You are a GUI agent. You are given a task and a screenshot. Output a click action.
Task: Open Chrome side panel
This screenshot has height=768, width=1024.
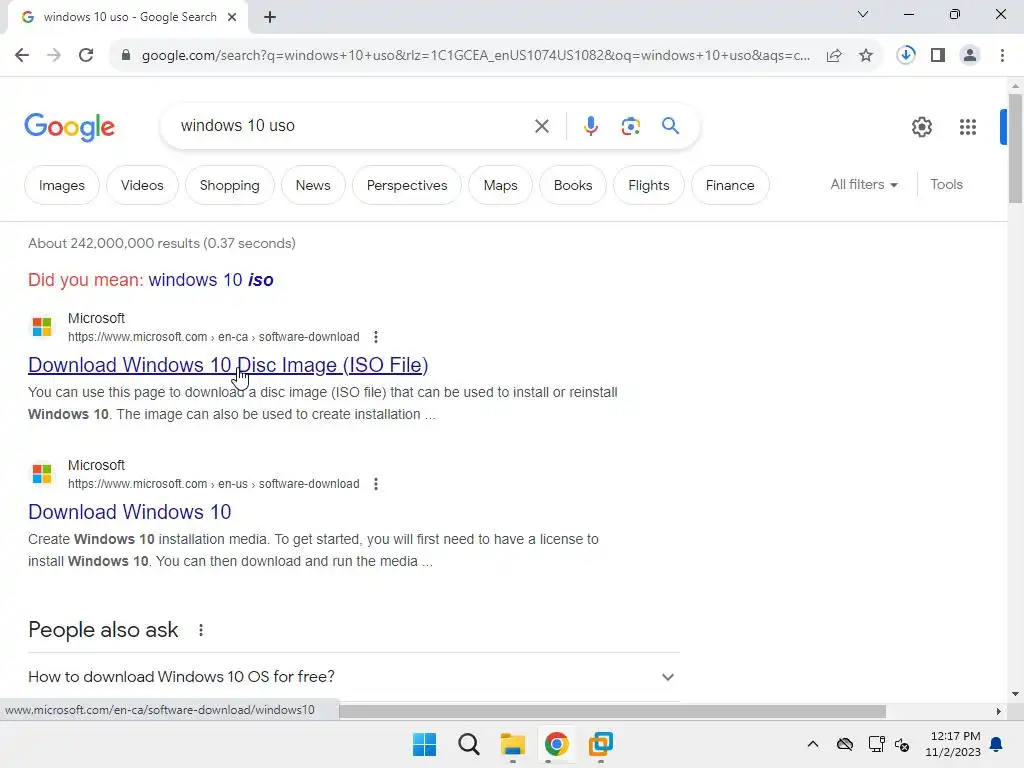[x=938, y=56]
